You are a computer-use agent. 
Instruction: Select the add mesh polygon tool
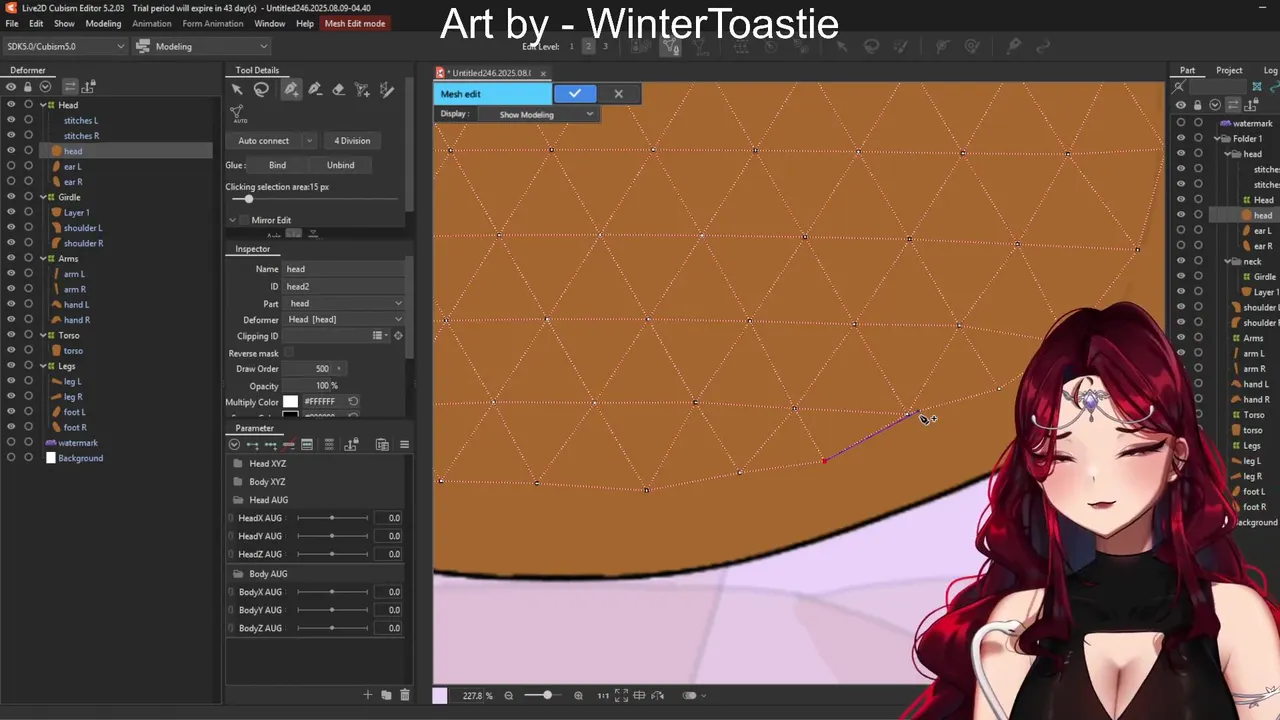[x=363, y=90]
